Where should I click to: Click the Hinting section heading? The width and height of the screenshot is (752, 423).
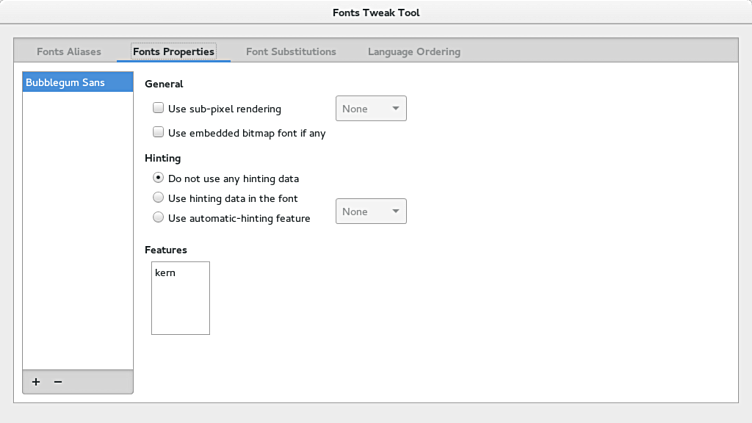point(163,158)
